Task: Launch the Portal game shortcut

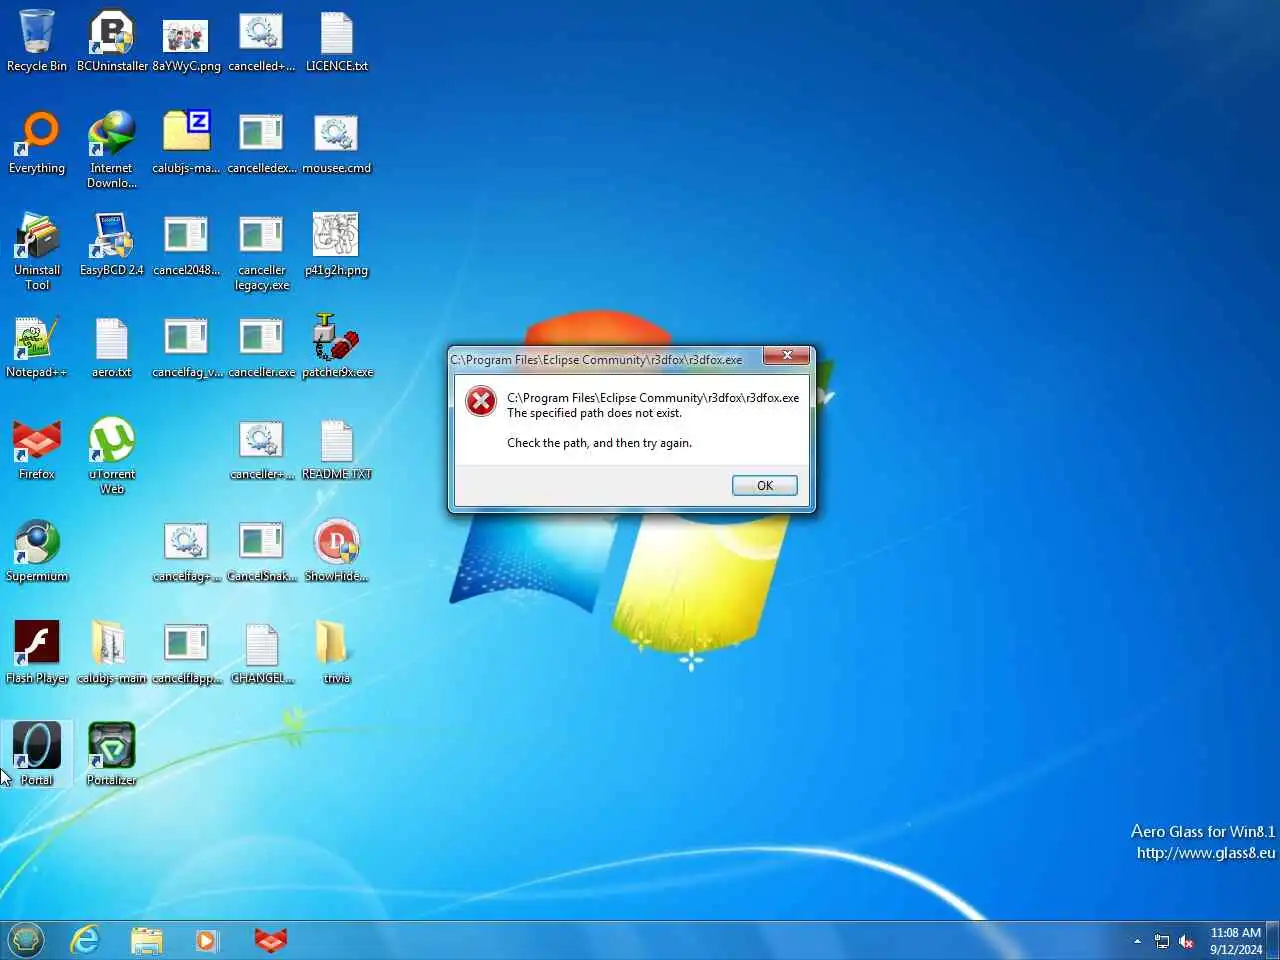Action: [37, 755]
